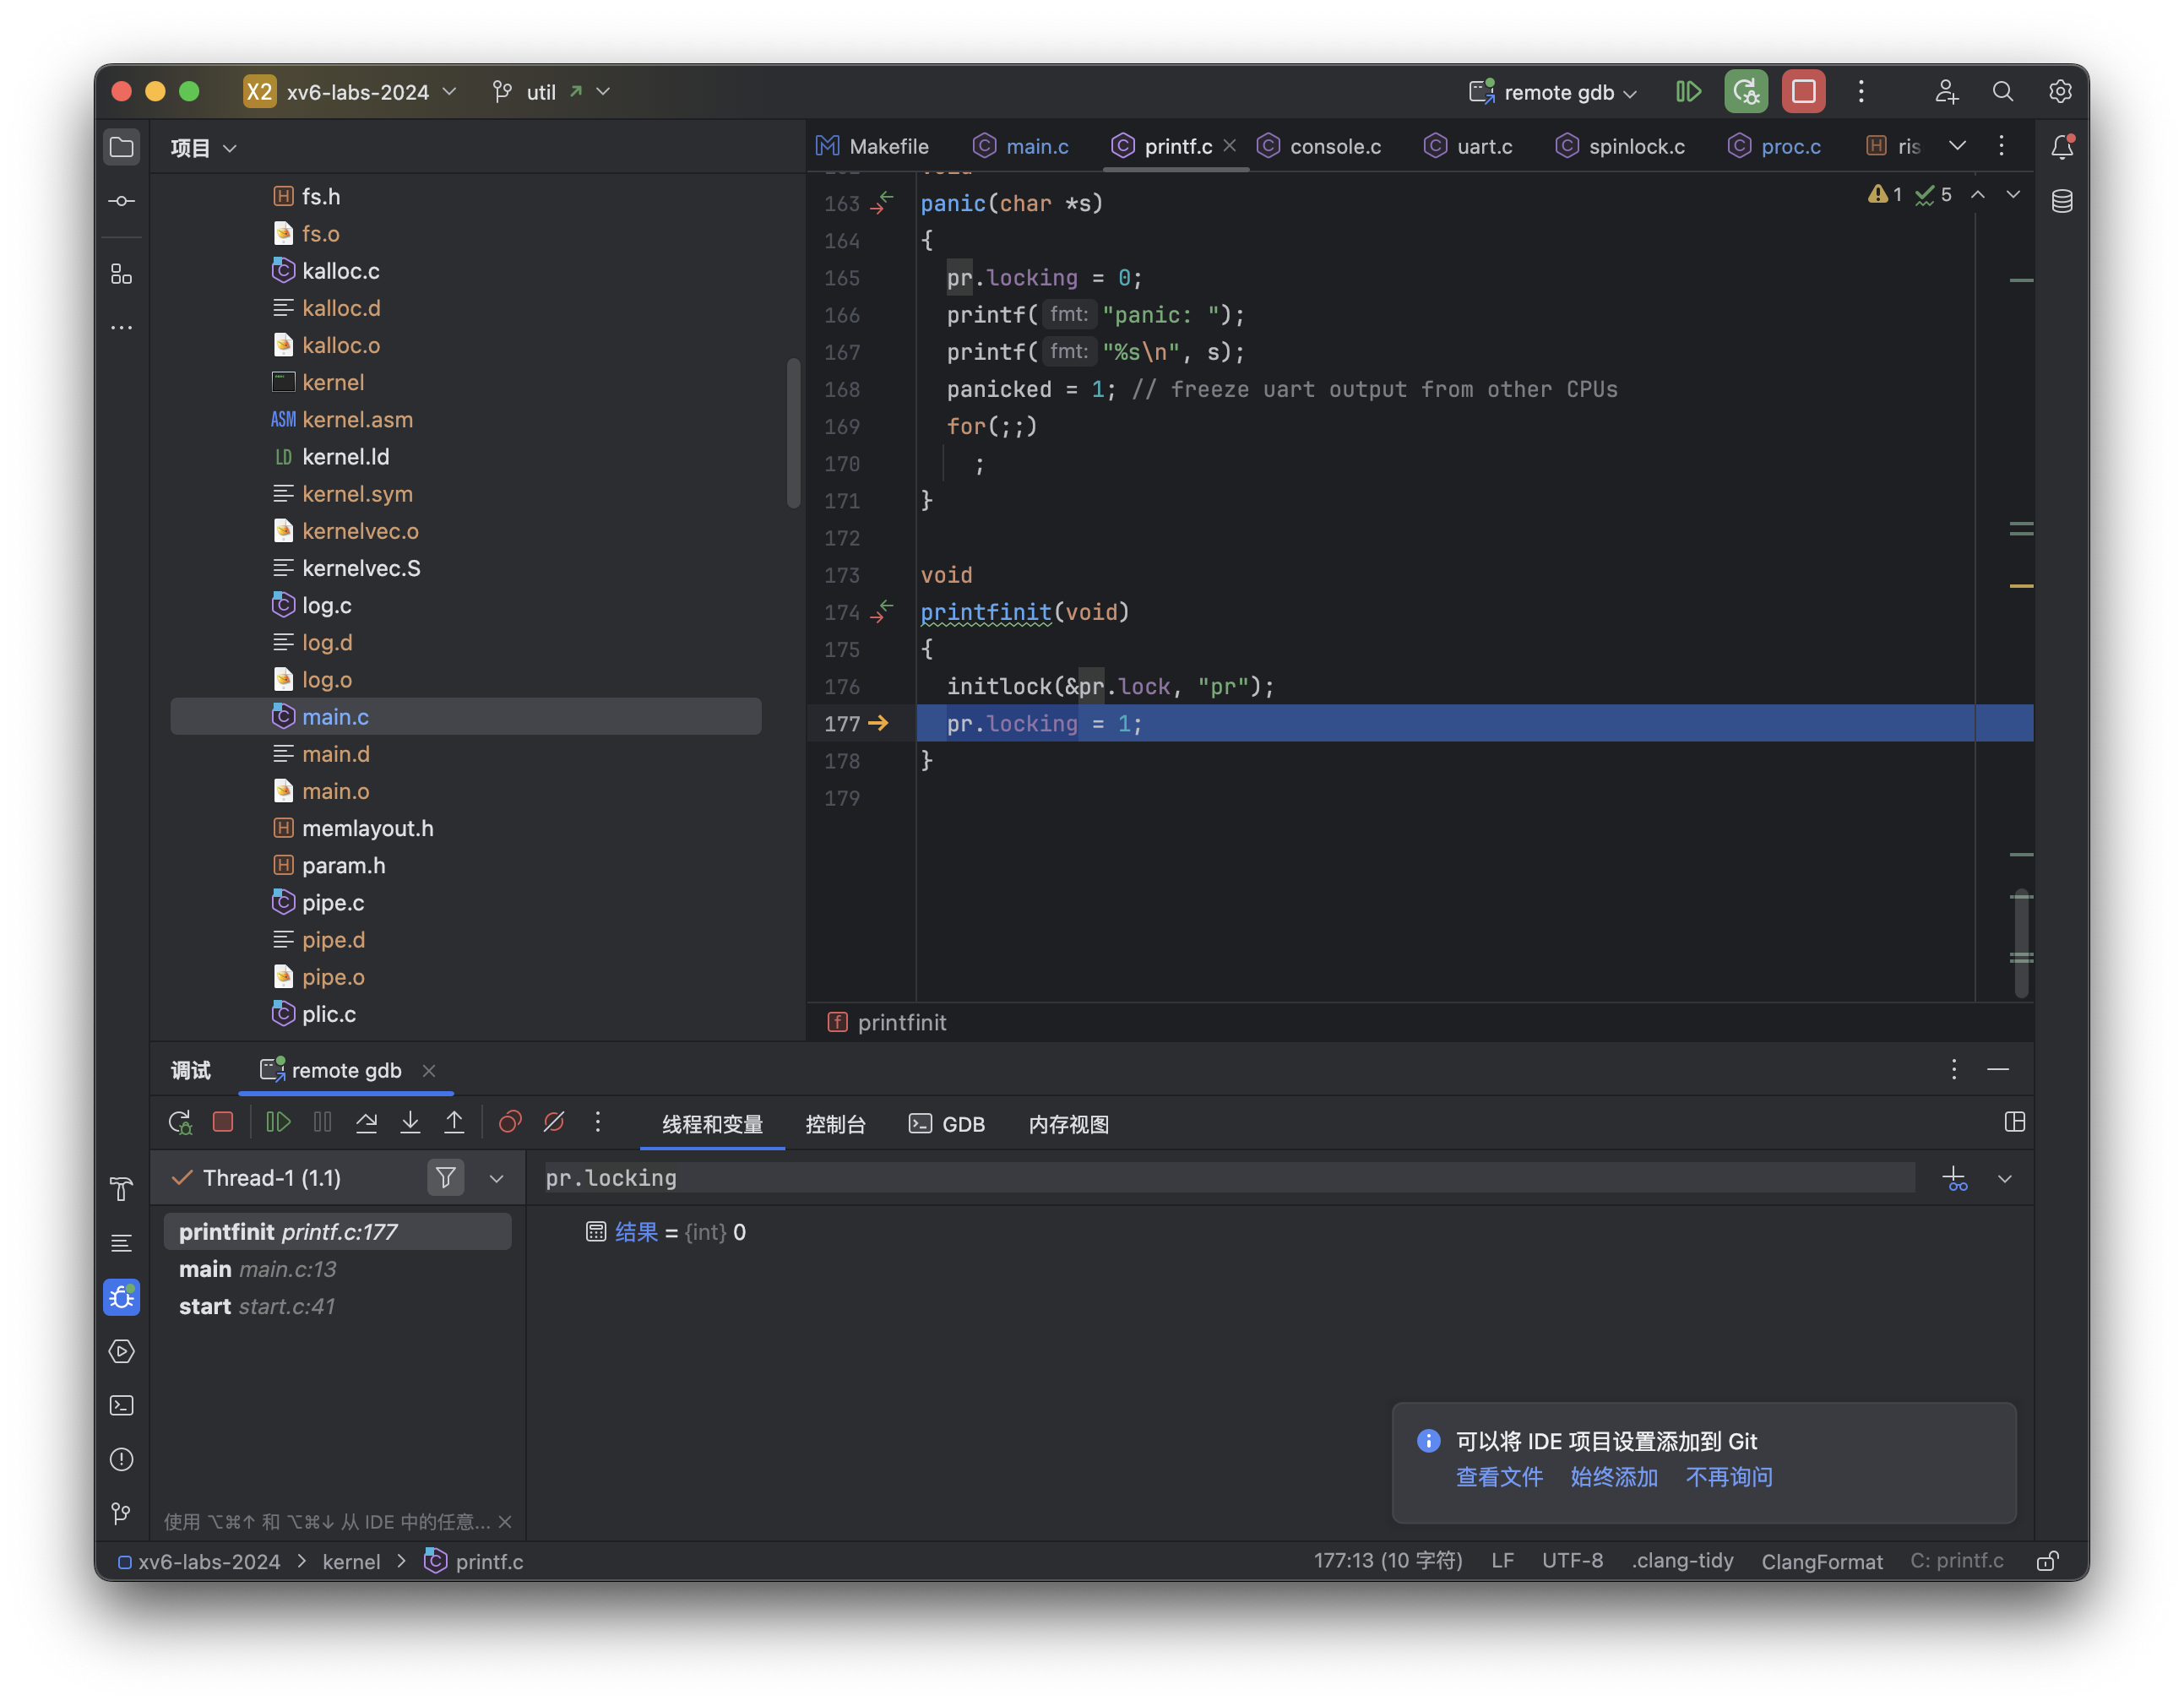
Task: Toggle debug layout settings icon
Action: click(x=2015, y=1122)
